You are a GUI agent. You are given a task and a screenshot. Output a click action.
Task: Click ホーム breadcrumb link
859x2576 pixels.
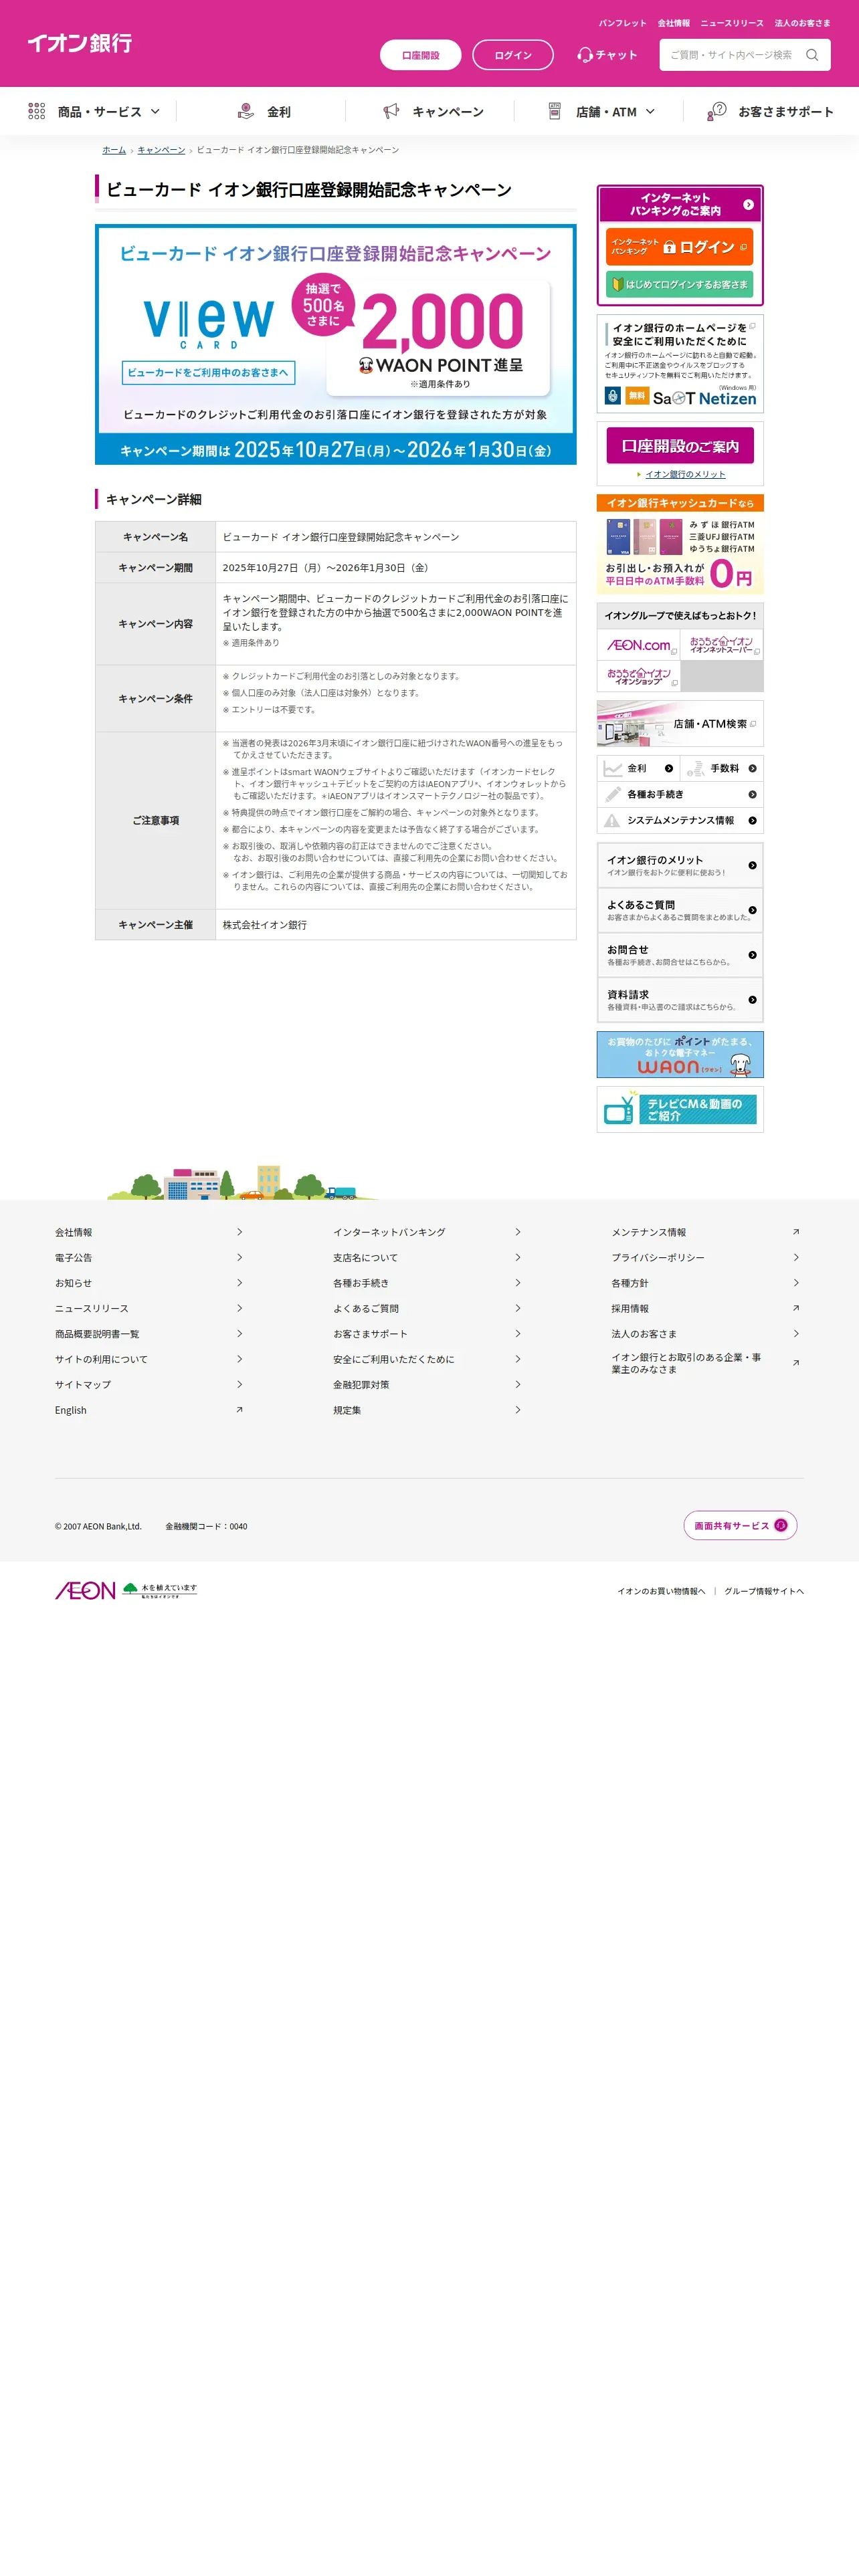click(114, 150)
